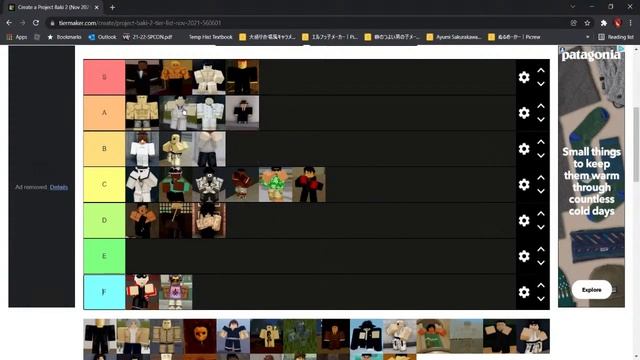Open settings gear for B tier row
This screenshot has width=640, height=360.
[x=524, y=149]
